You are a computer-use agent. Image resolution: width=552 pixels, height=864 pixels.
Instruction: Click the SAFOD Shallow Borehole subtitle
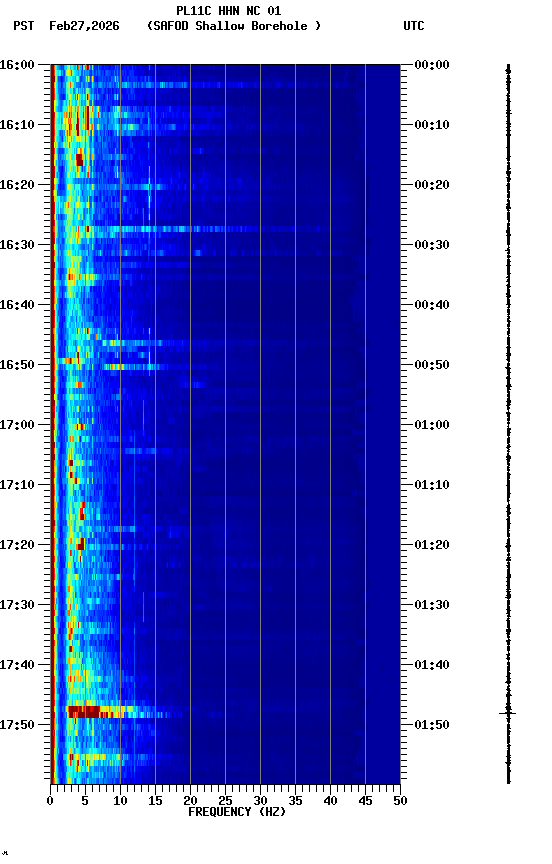pos(234,26)
